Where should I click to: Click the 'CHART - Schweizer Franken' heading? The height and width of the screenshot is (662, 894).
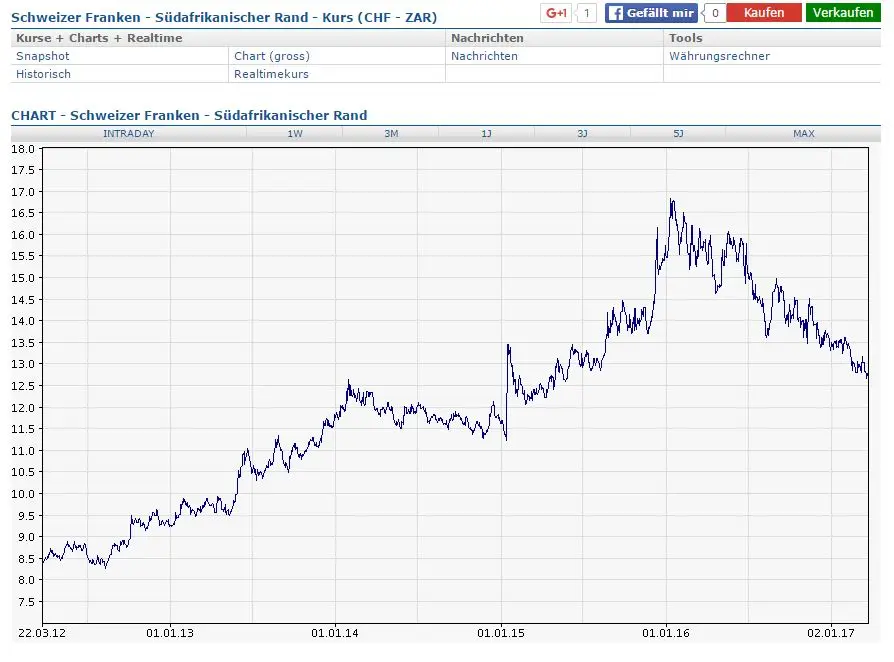pos(189,115)
